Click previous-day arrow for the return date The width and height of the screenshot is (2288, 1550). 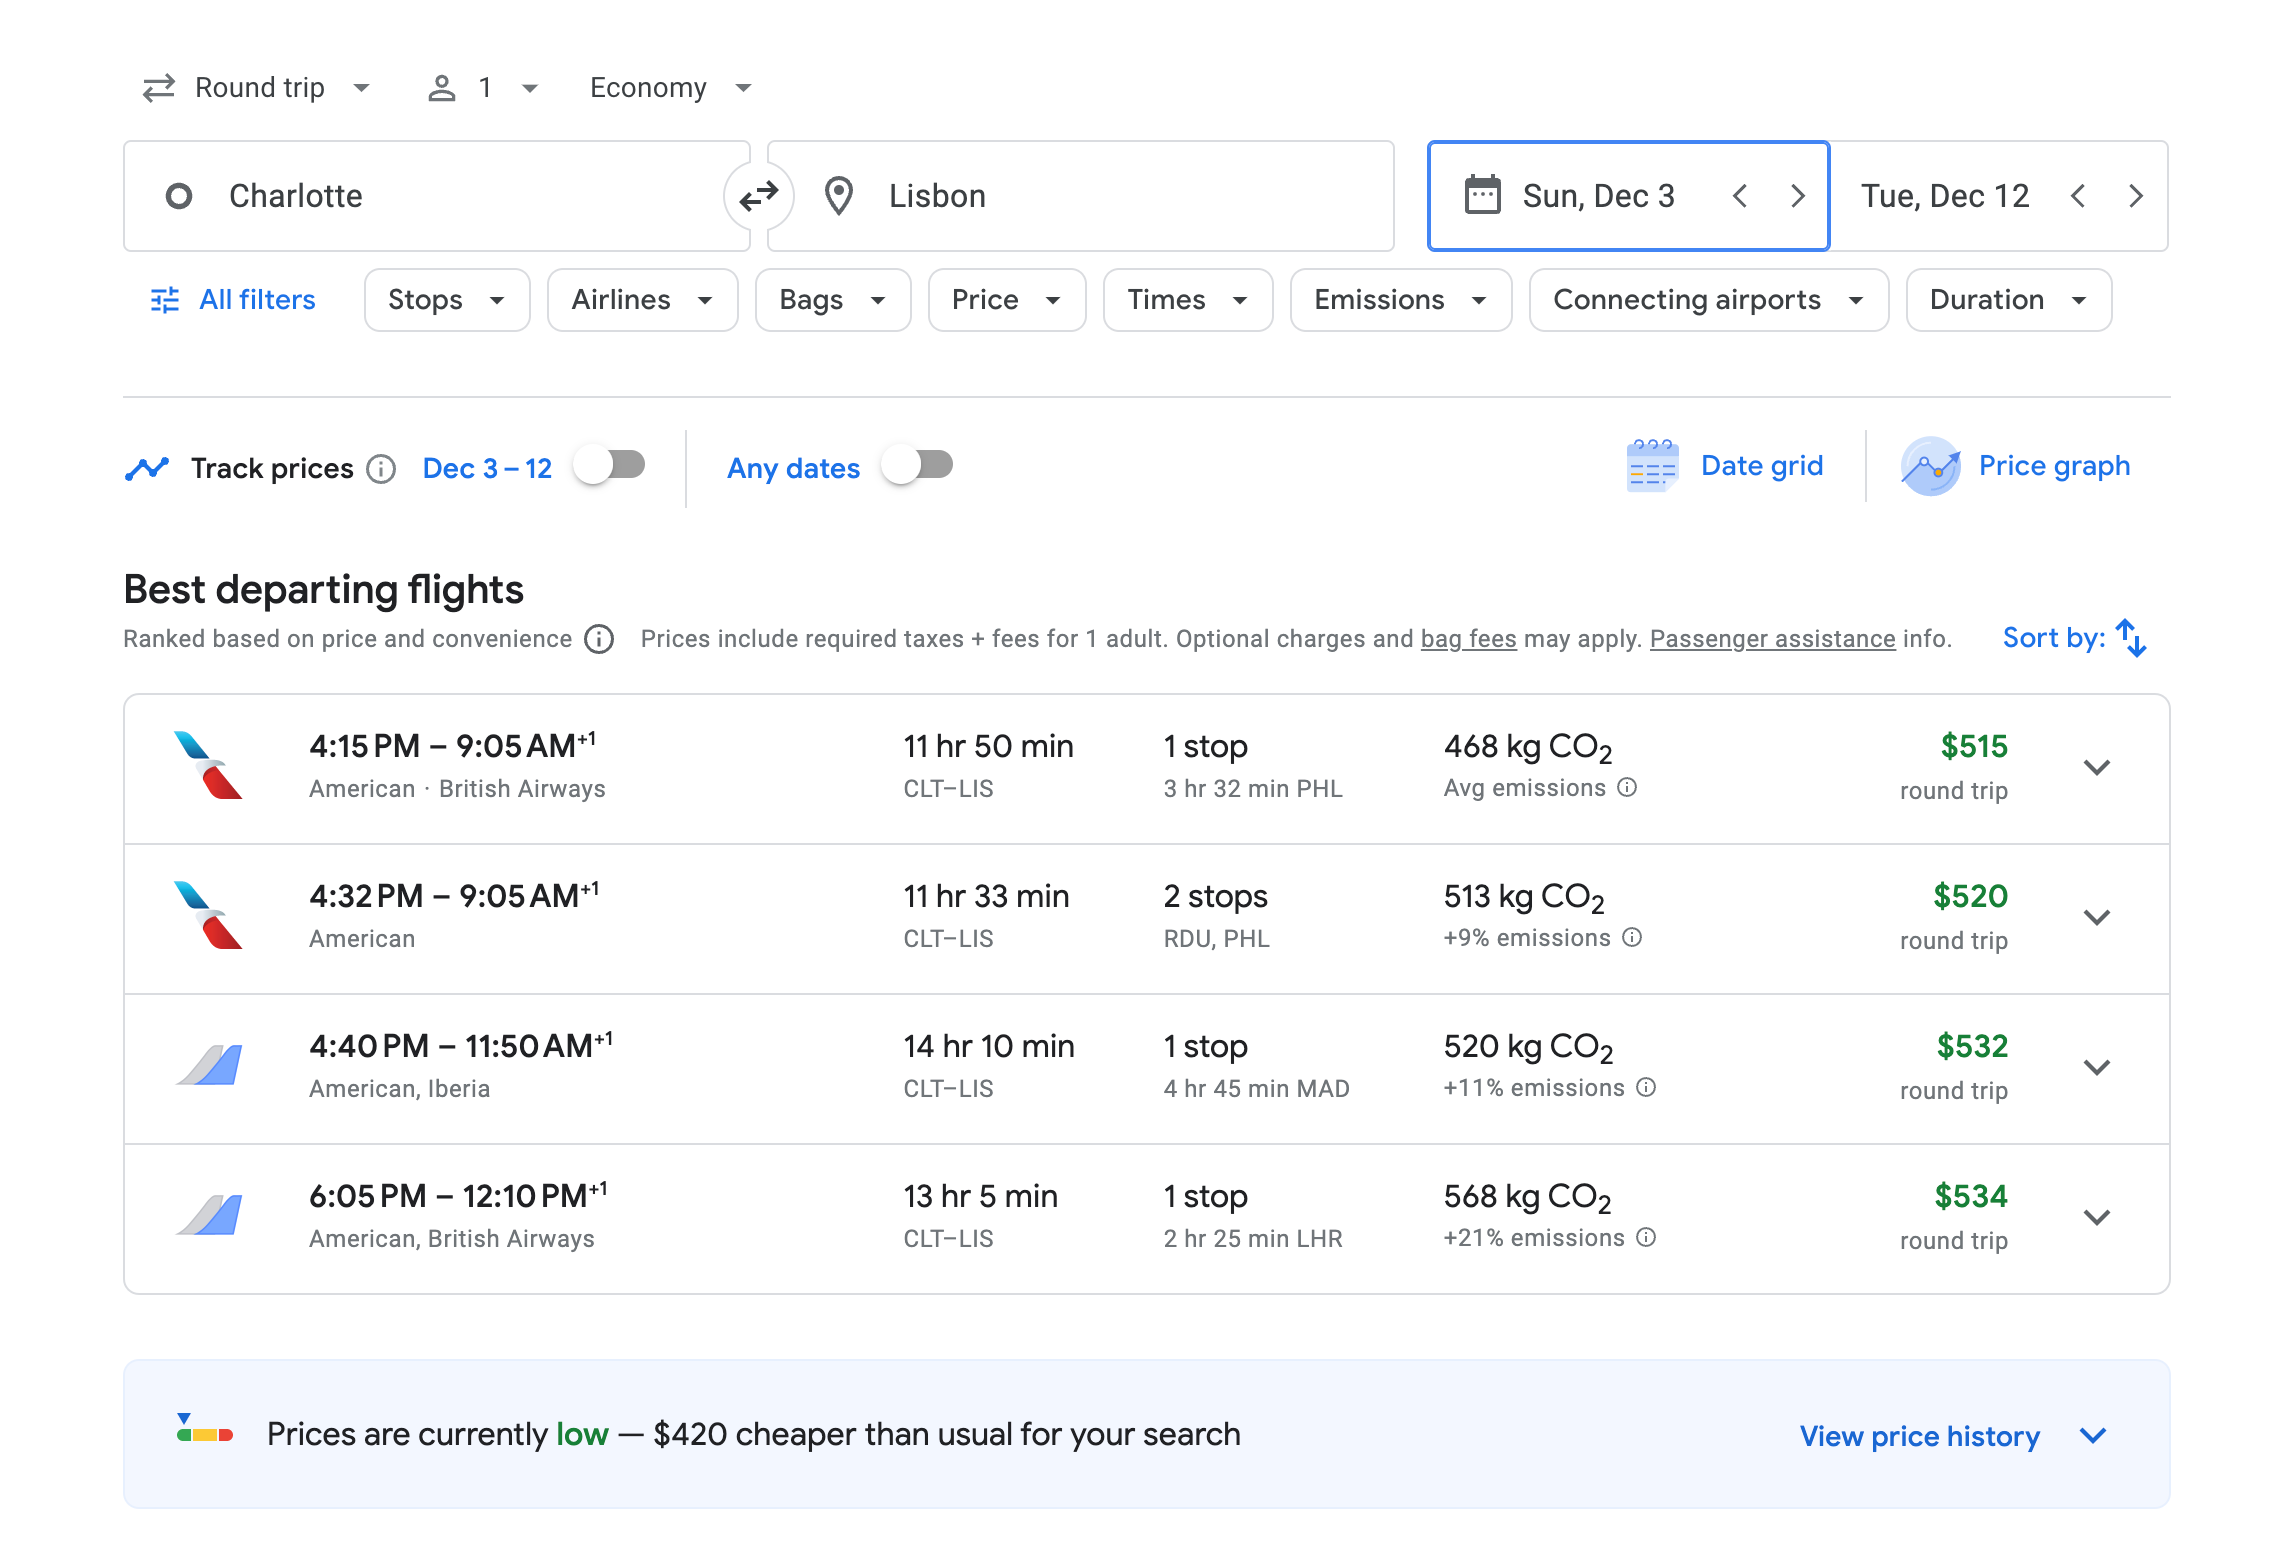point(2079,196)
